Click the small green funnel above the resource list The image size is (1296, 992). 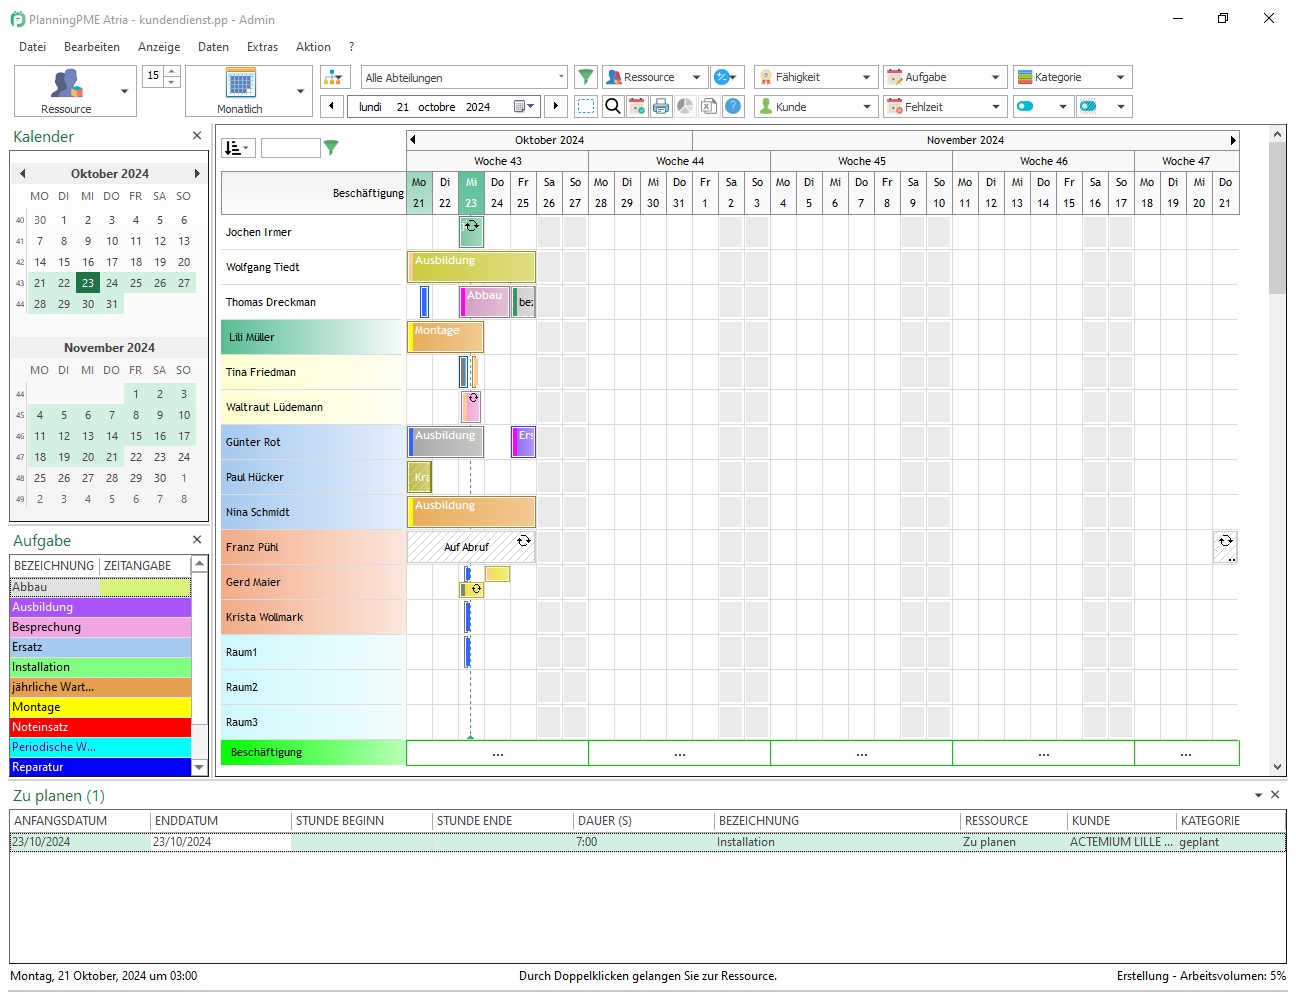pos(331,148)
